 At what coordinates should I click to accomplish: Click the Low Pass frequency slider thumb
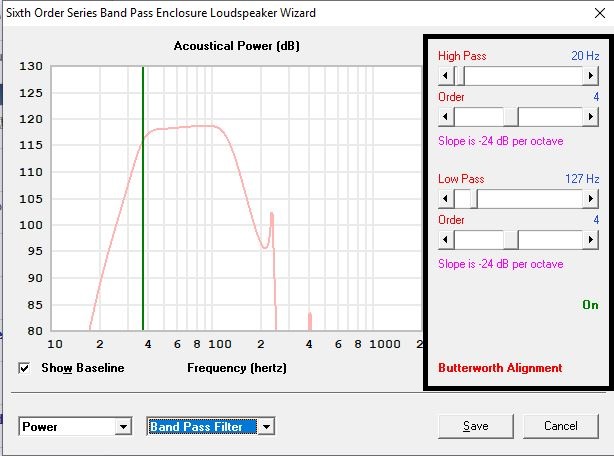474,199
